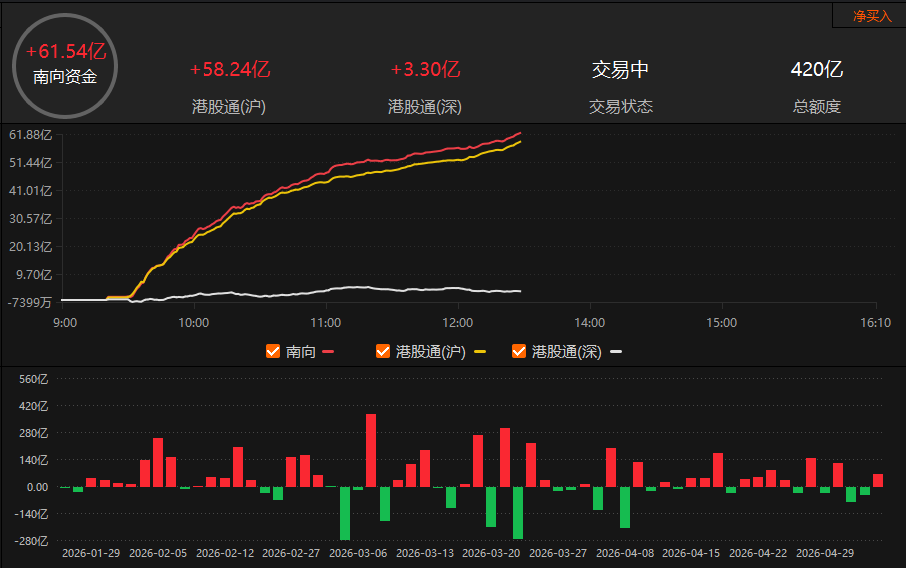Click the 11:00 time axis label
Image resolution: width=906 pixels, height=568 pixels.
click(325, 322)
